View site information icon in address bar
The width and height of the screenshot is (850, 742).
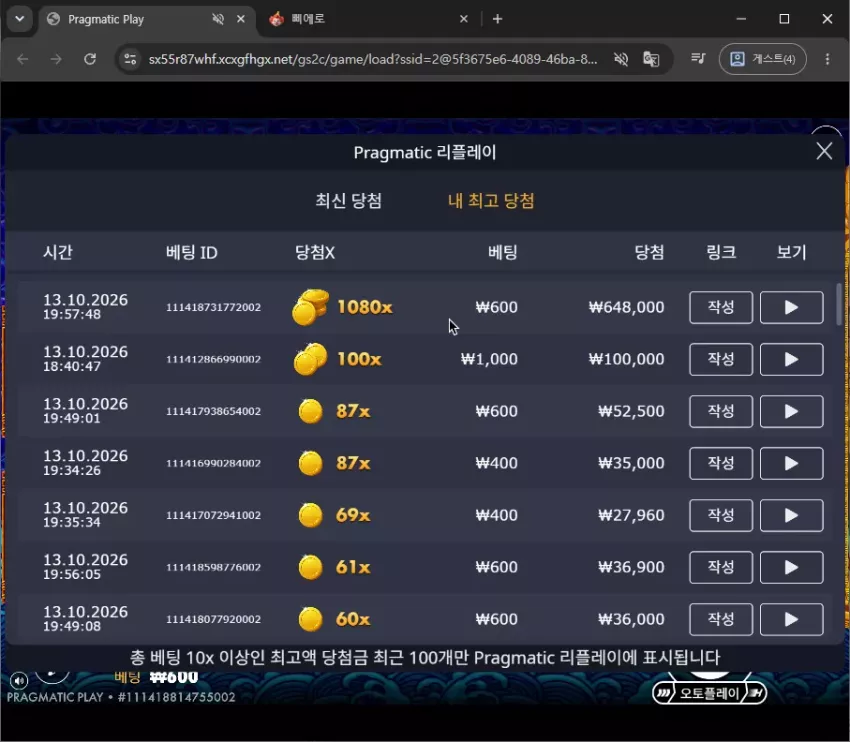point(130,59)
